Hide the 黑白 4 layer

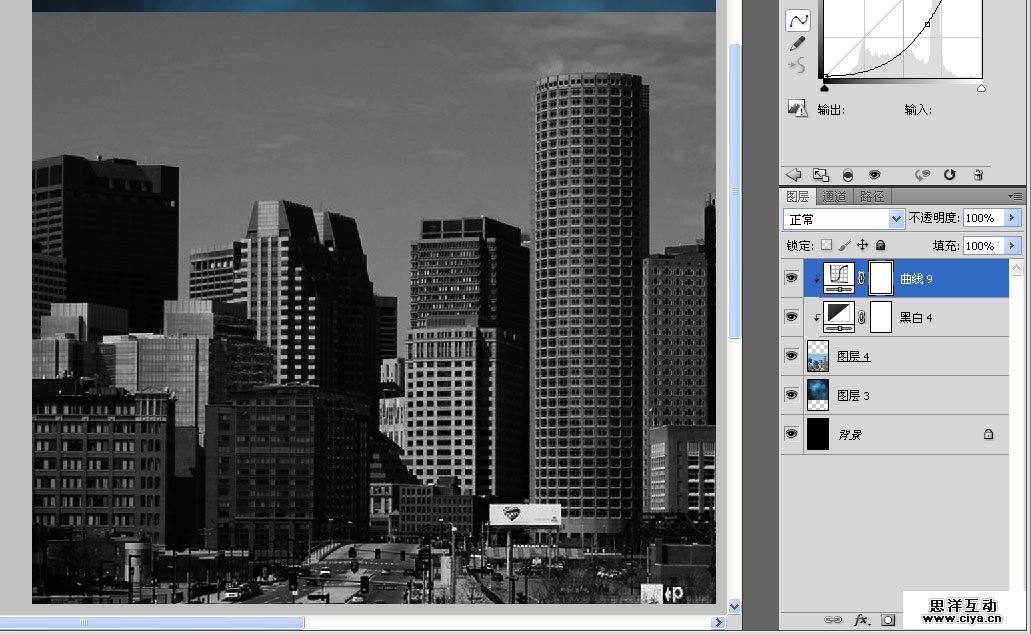pos(791,317)
